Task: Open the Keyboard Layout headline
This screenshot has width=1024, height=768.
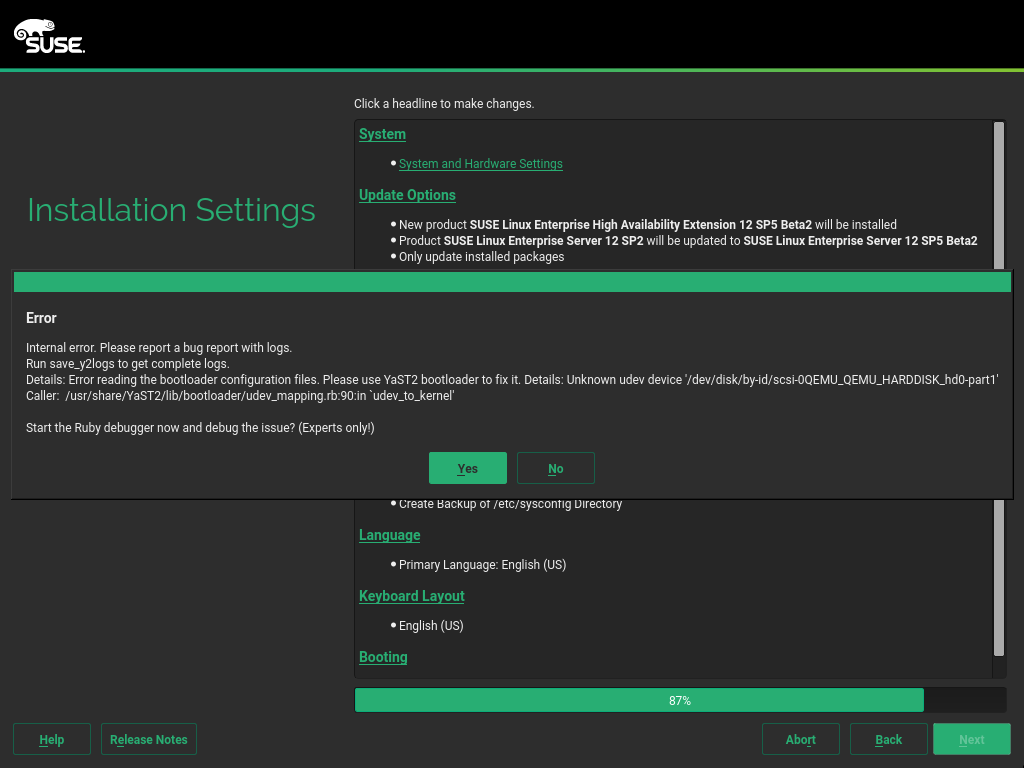Action: click(411, 596)
